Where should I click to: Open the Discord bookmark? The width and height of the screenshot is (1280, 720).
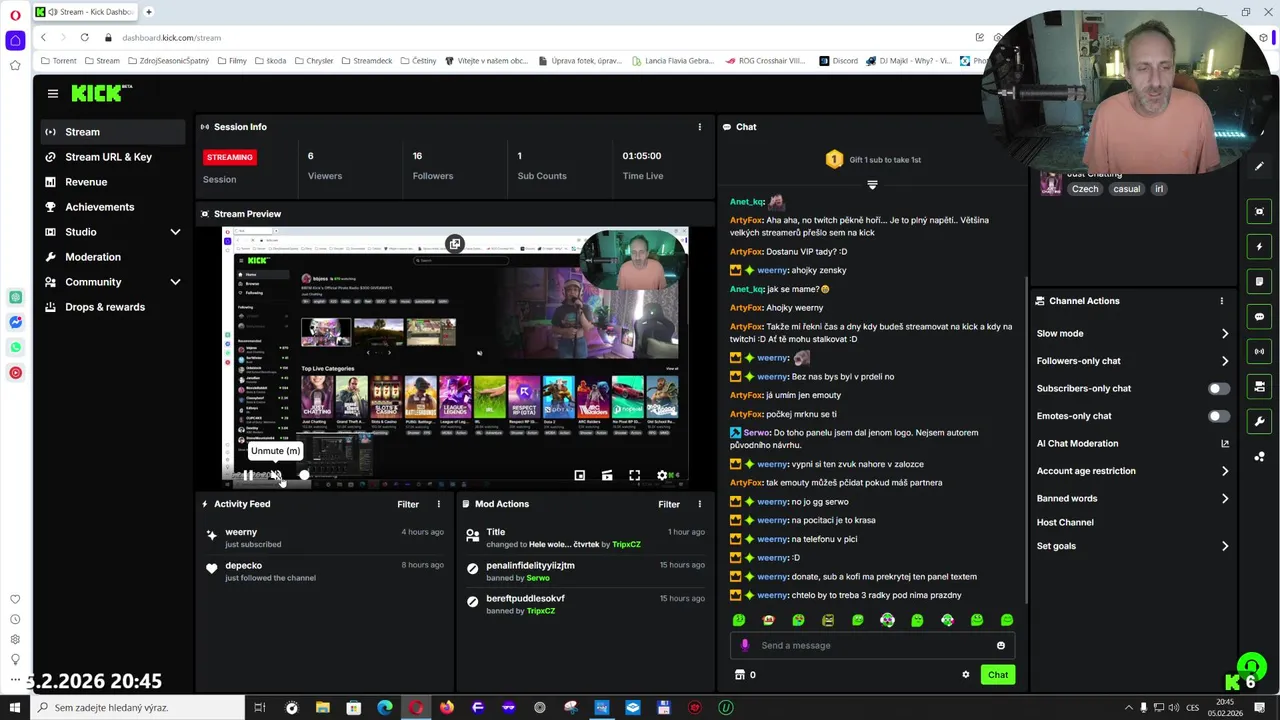(838, 61)
